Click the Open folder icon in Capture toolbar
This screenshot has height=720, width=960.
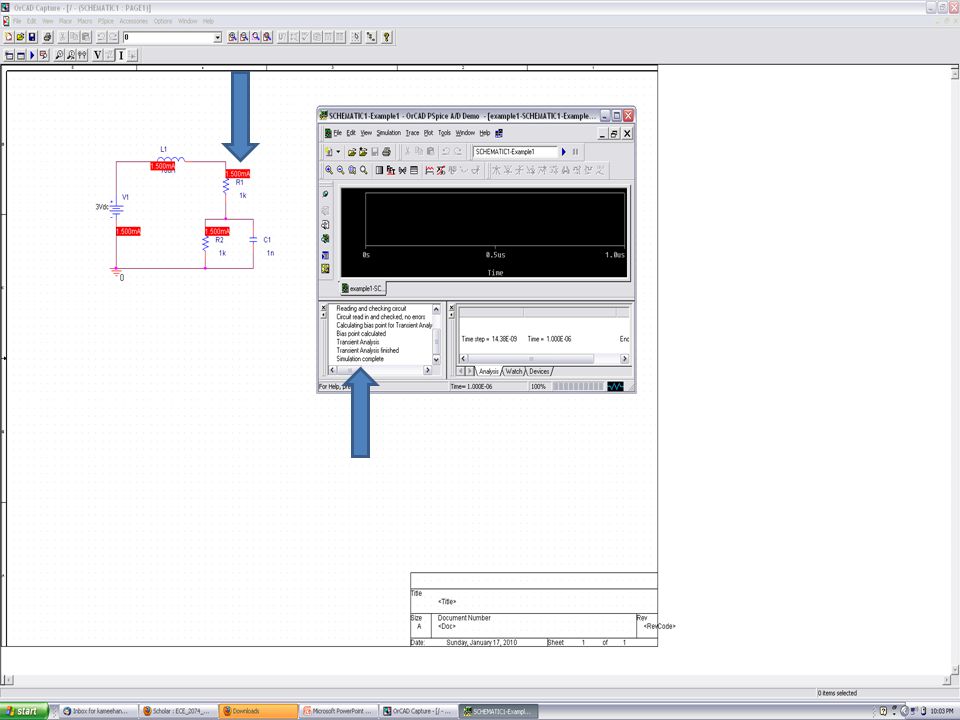[x=20, y=37]
